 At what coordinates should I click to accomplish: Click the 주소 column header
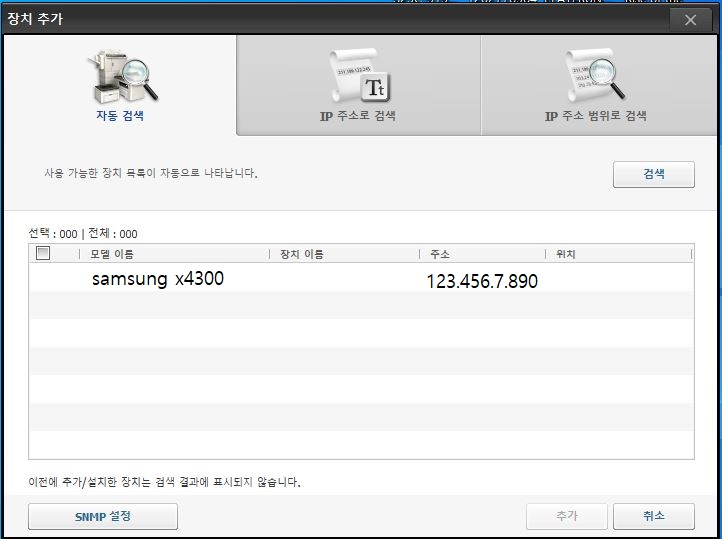[x=440, y=254]
